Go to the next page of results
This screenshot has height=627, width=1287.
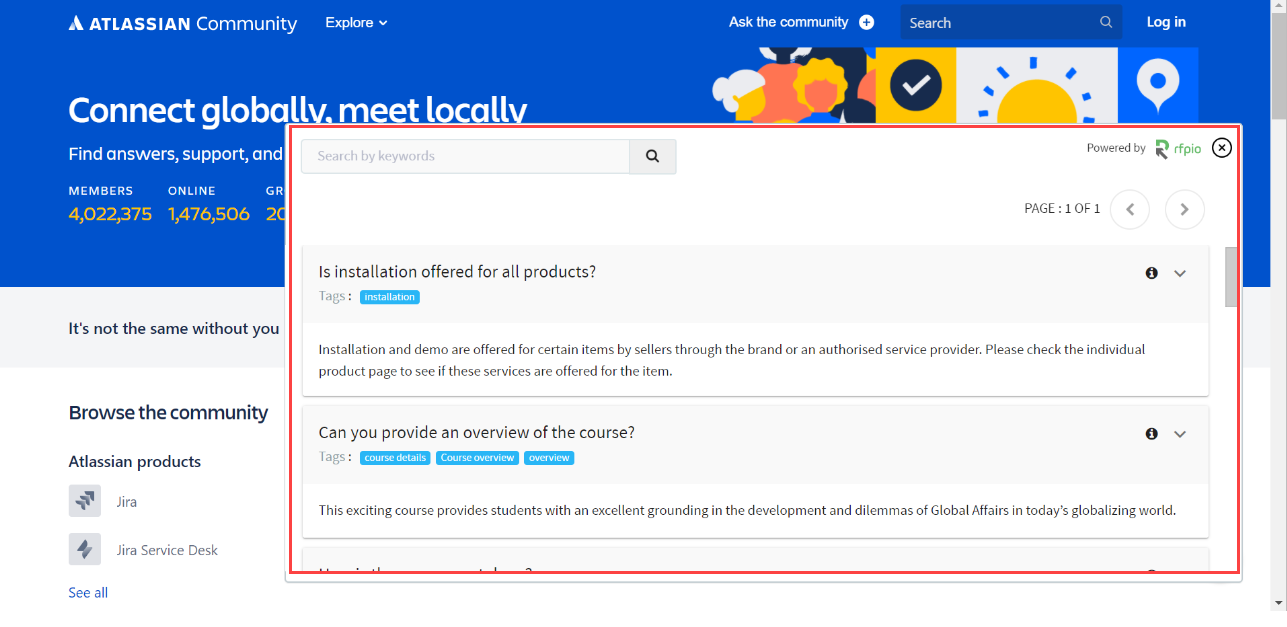[1185, 209]
